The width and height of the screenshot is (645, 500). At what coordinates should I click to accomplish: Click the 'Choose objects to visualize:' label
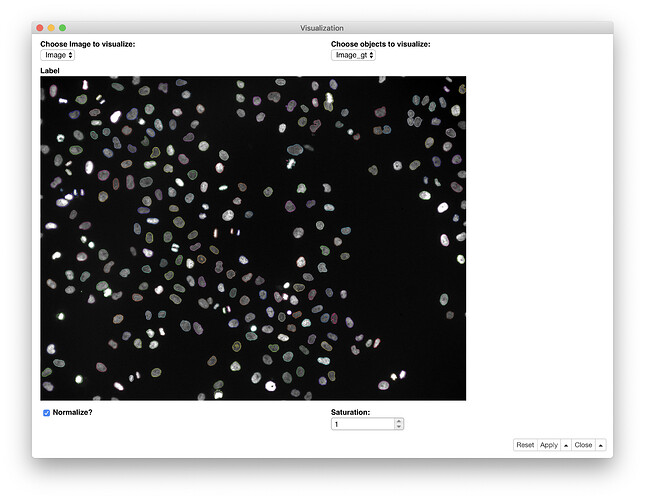click(381, 44)
